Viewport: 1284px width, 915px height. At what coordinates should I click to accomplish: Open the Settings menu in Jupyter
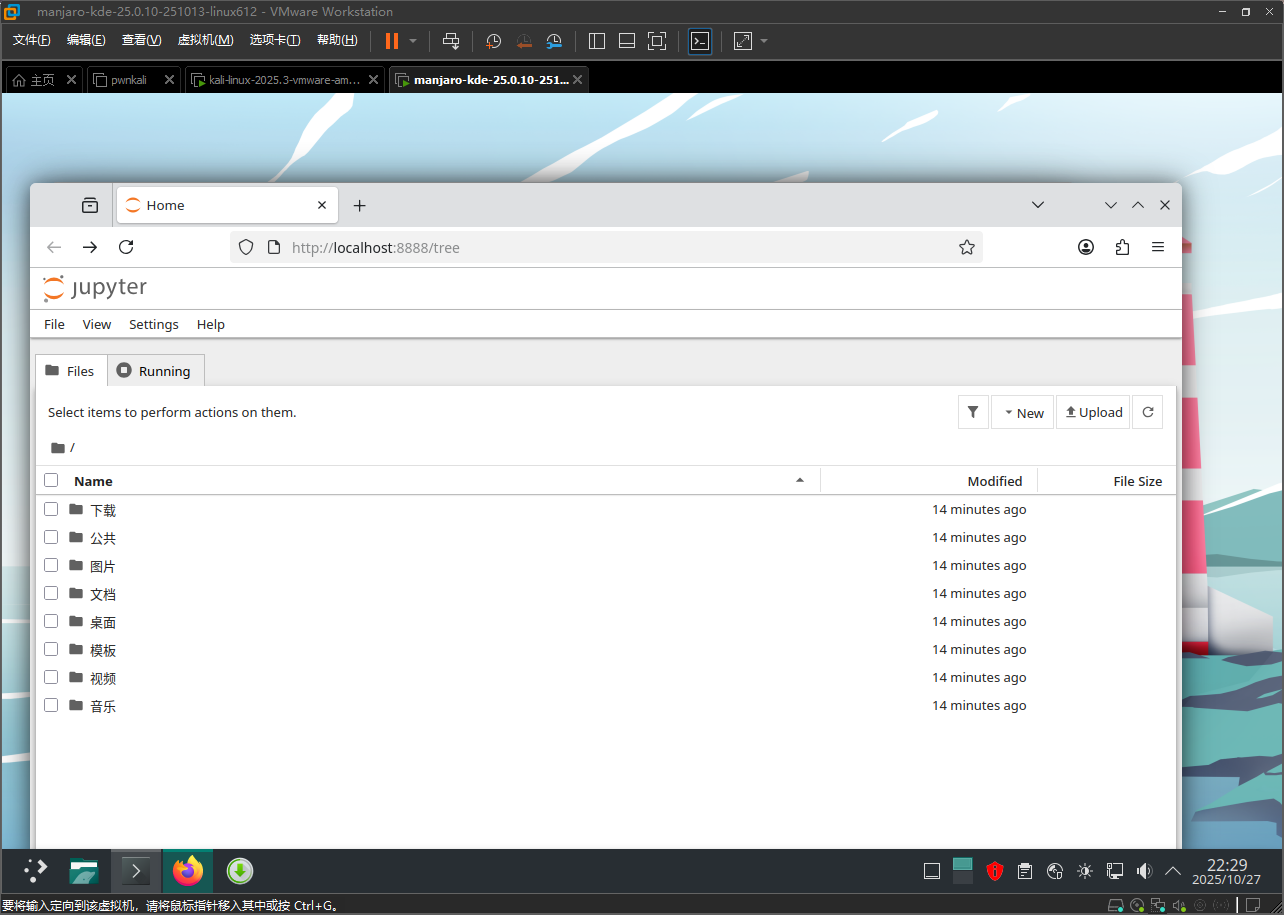(x=153, y=324)
